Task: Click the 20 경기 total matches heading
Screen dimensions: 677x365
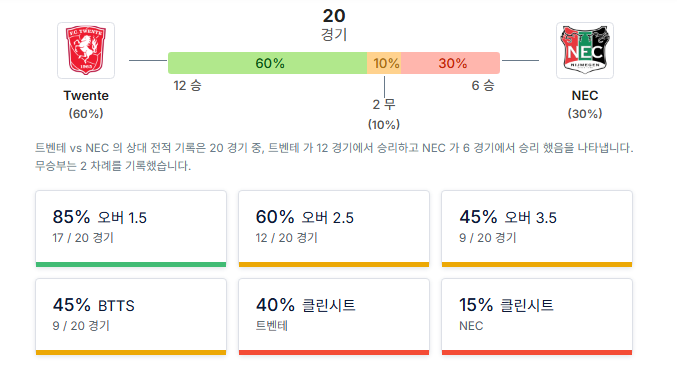Action: click(x=334, y=25)
